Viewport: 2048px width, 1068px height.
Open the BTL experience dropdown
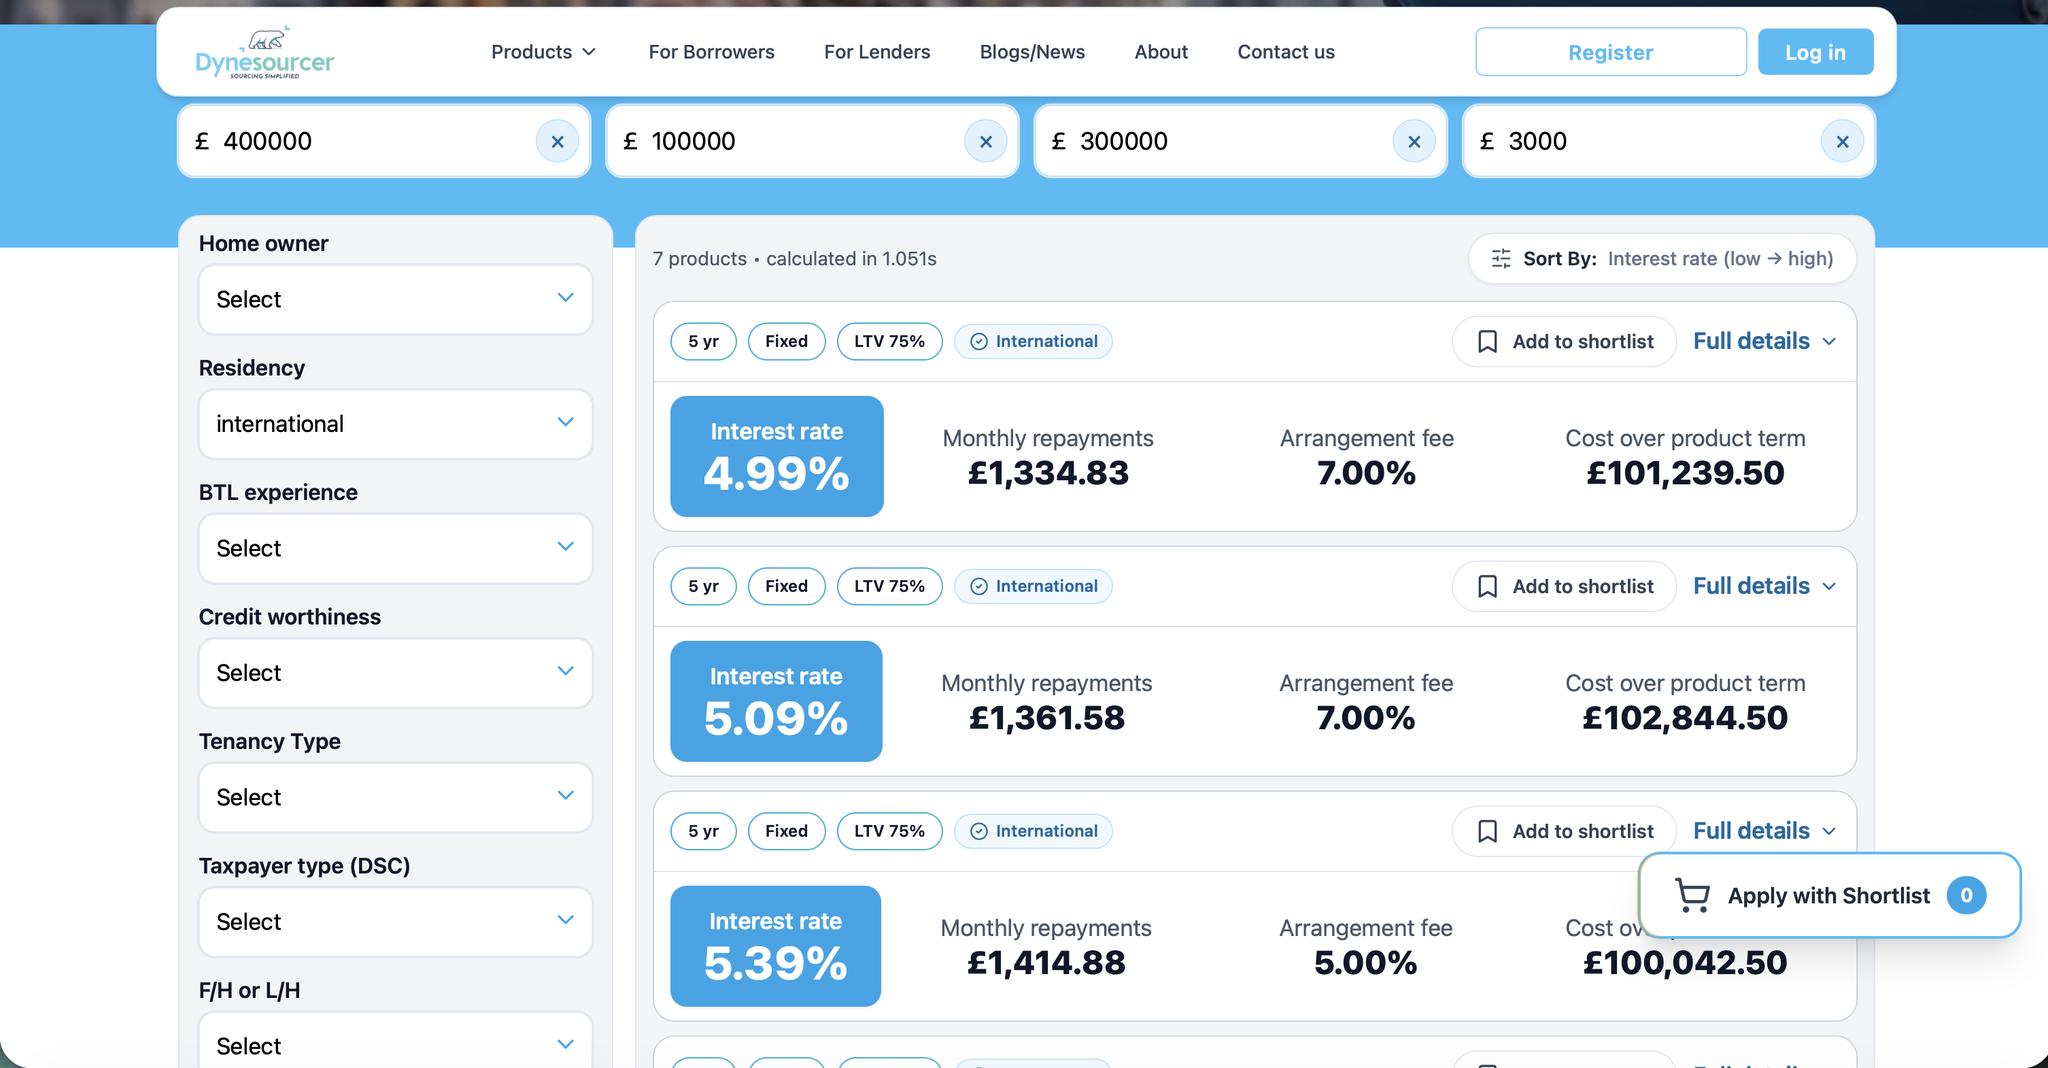click(396, 548)
